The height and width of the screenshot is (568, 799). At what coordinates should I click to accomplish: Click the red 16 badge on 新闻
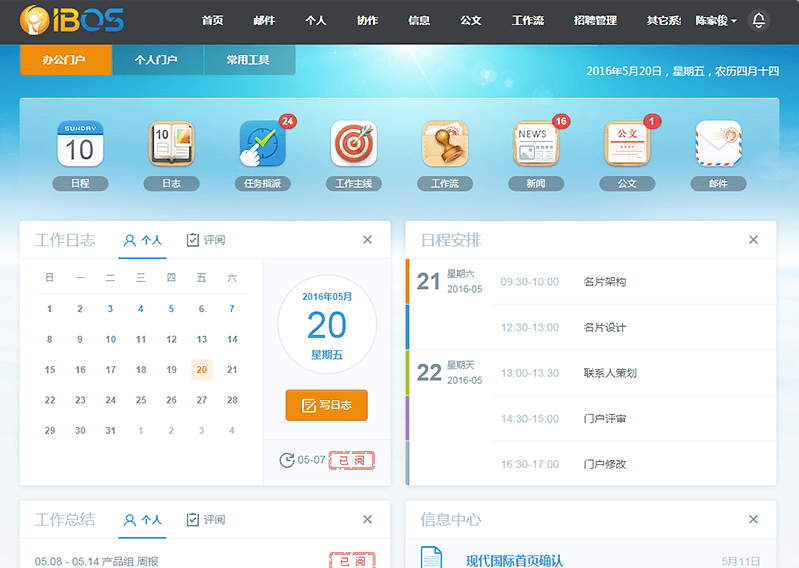click(561, 121)
